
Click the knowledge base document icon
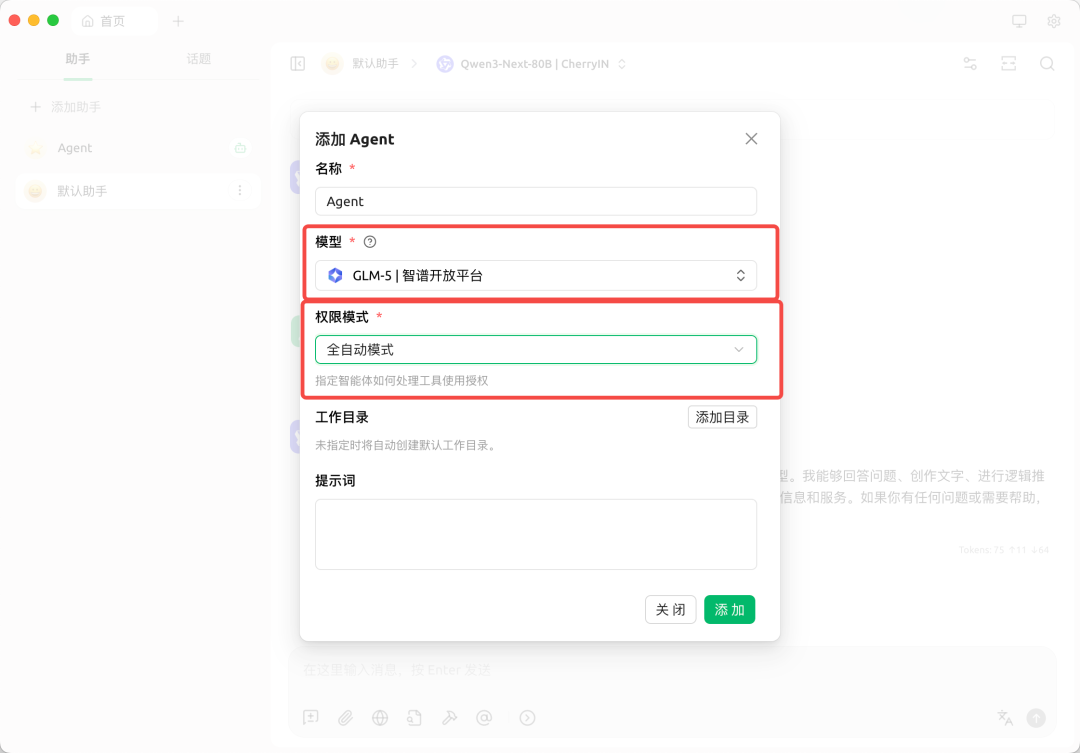(x=414, y=718)
